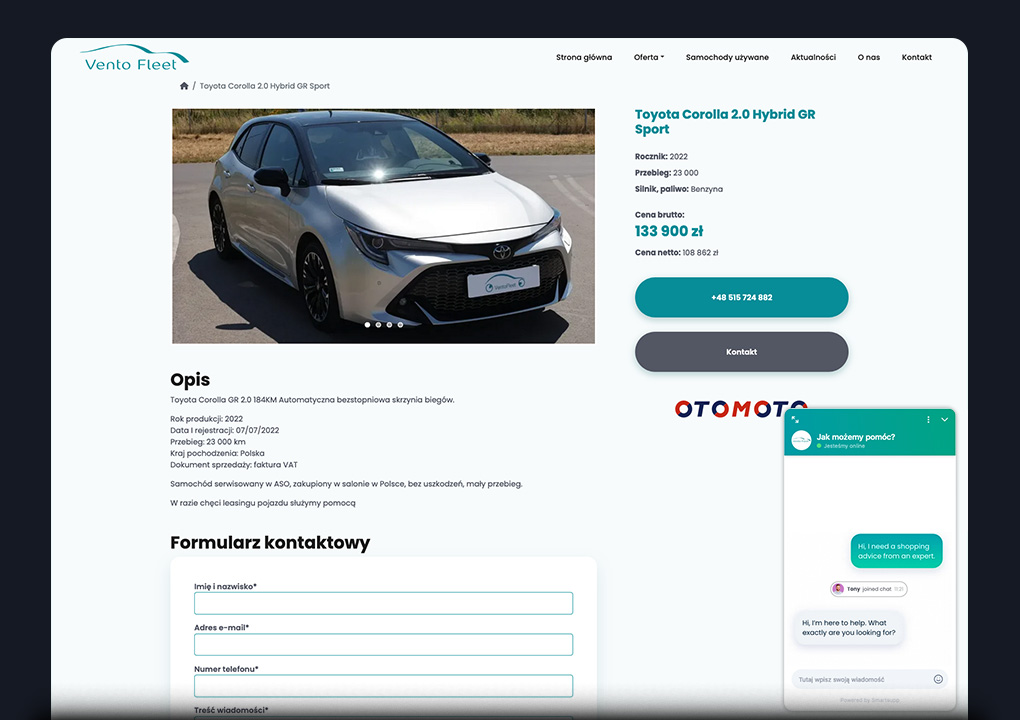Click the 'Tony joined chat' notice
Image resolution: width=1020 pixels, height=720 pixels.
868,589
